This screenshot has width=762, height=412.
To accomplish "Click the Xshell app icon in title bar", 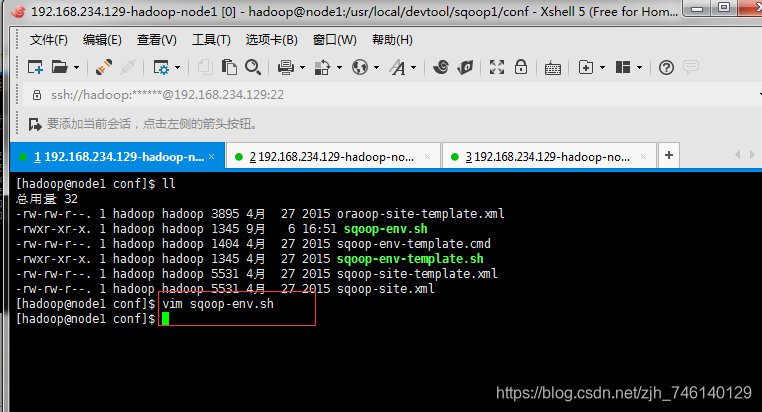I will 18,11.
